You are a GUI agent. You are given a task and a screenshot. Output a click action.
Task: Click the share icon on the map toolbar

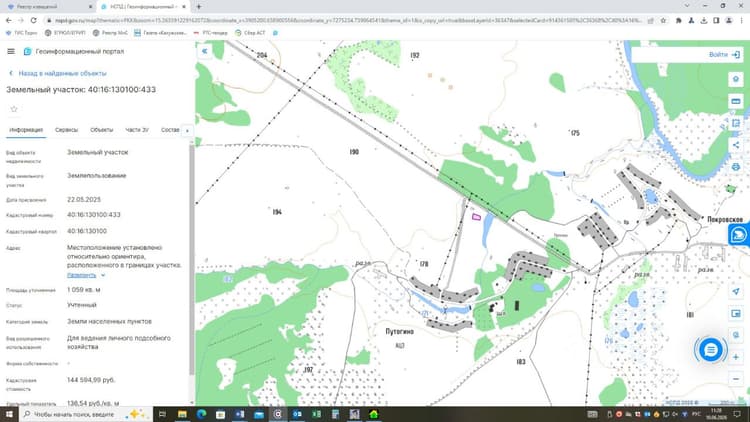736,145
